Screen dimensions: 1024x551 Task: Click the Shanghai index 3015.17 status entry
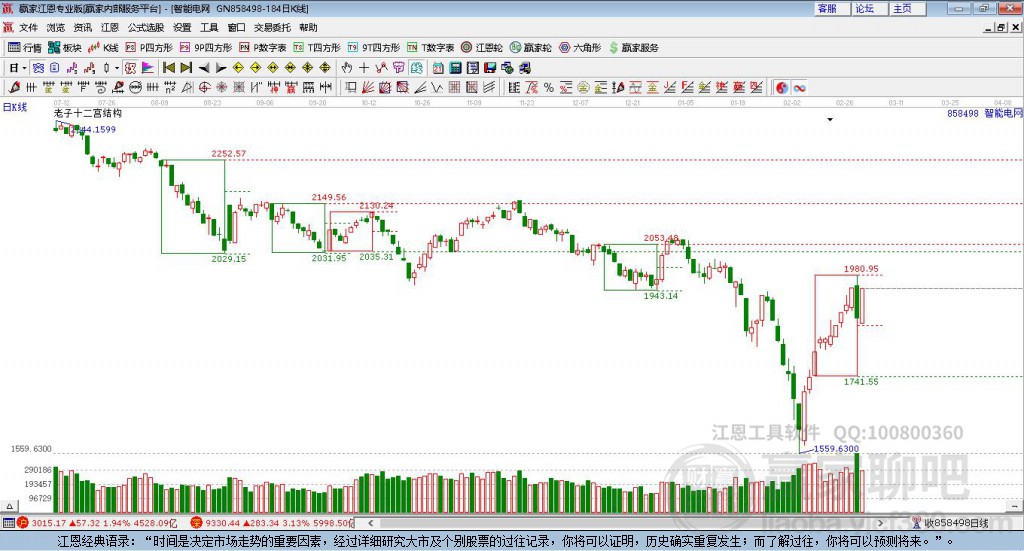(97, 523)
